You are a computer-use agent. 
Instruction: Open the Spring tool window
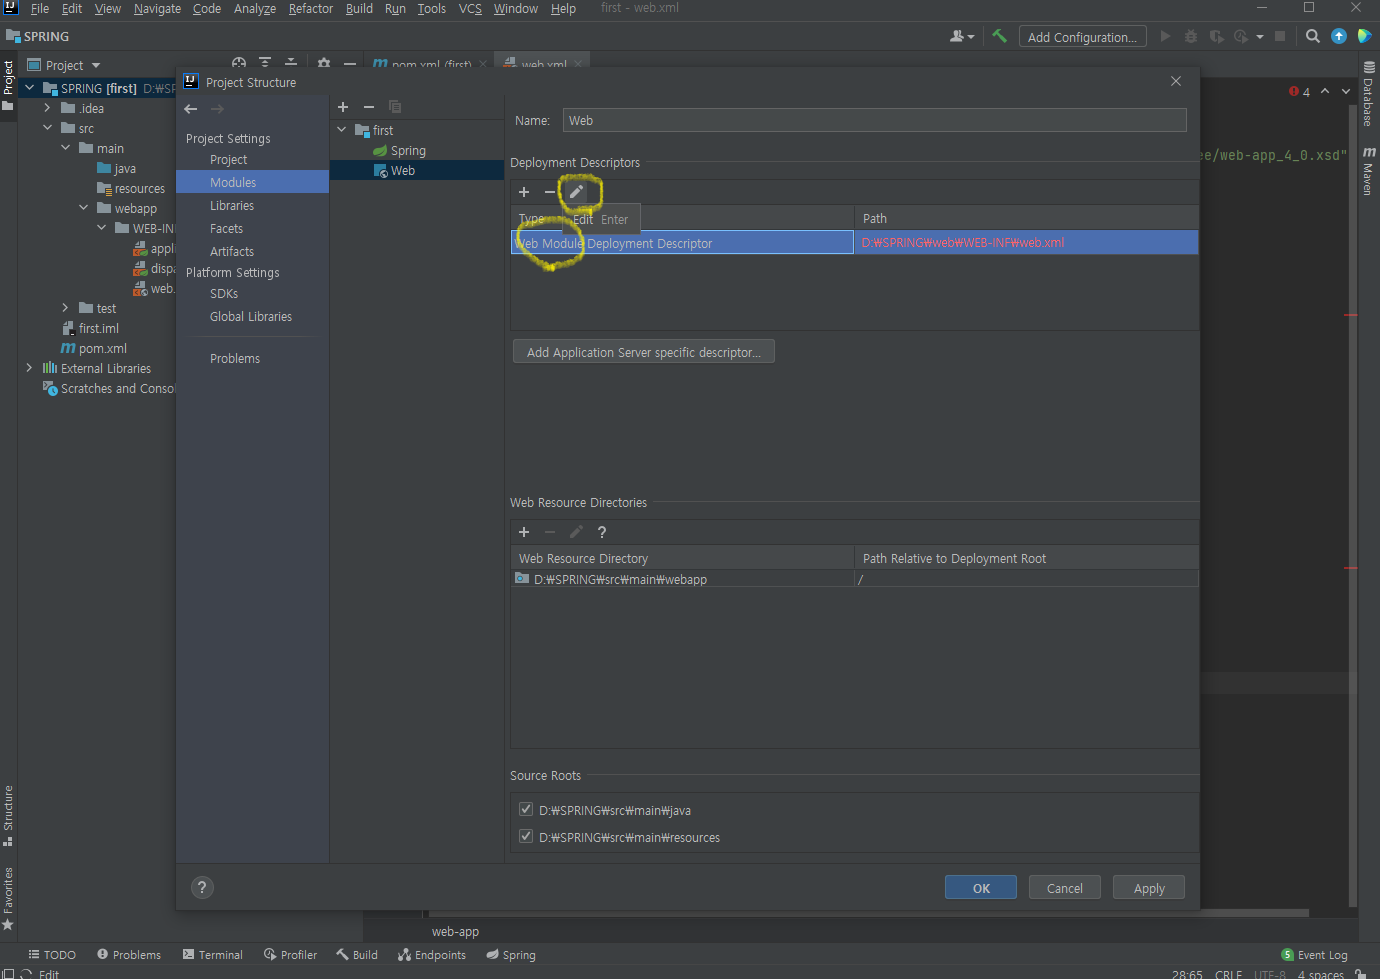tap(511, 955)
